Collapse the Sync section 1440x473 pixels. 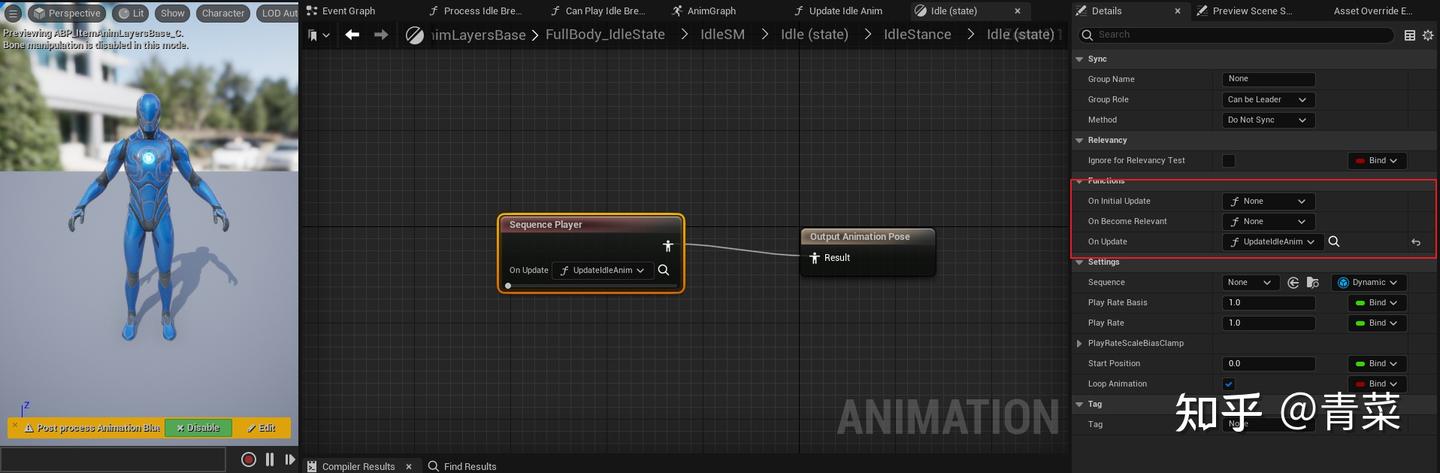pyautogui.click(x=1079, y=59)
